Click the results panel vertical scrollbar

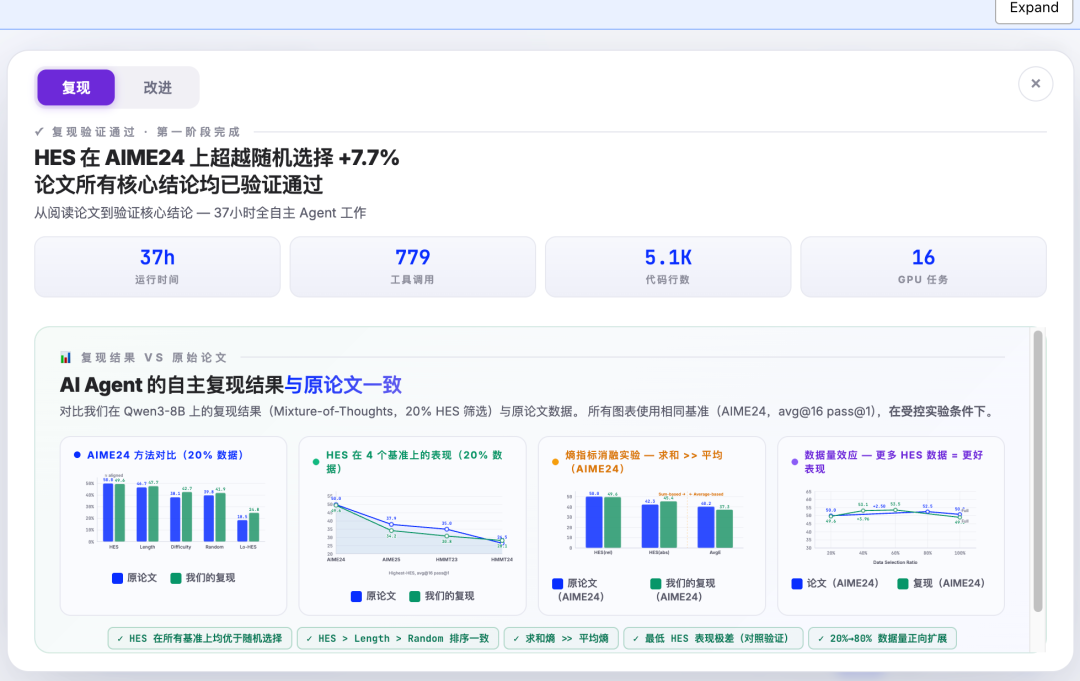click(1037, 472)
